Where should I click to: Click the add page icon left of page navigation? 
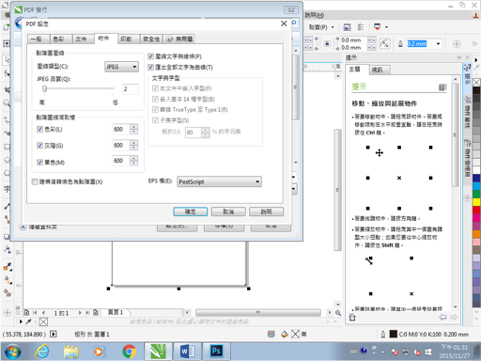27,313
